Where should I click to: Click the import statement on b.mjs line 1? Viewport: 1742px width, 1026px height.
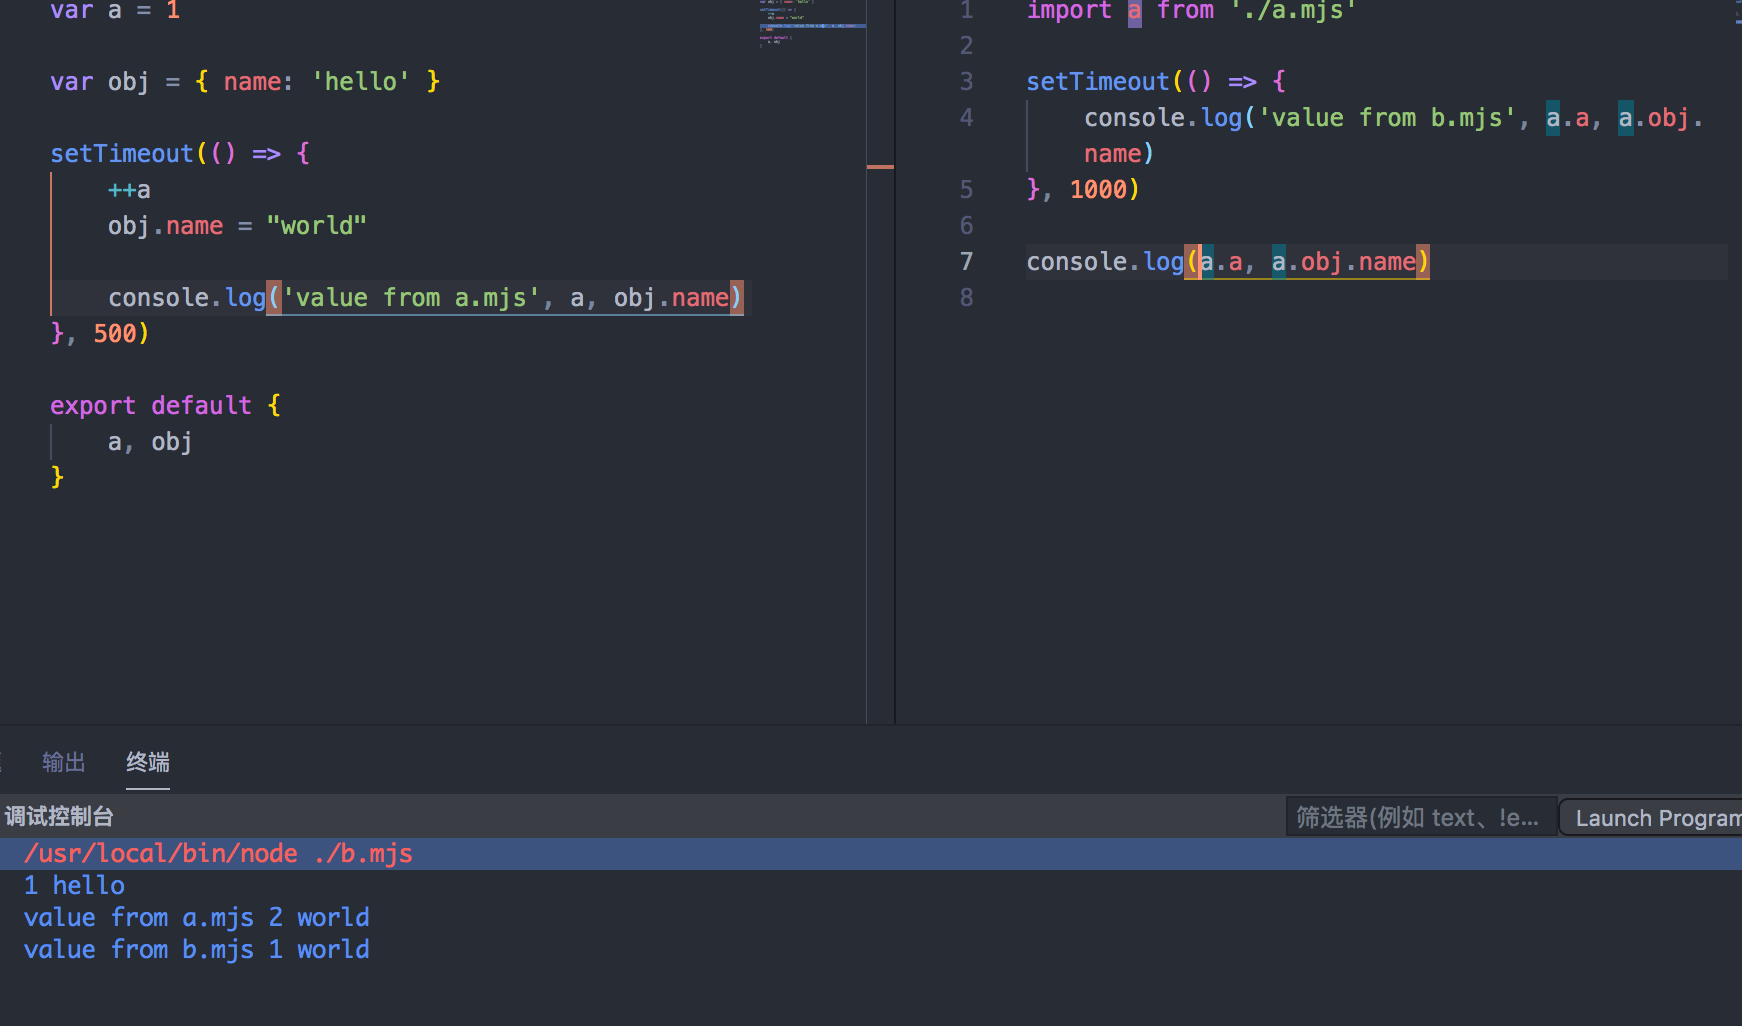1191,11
